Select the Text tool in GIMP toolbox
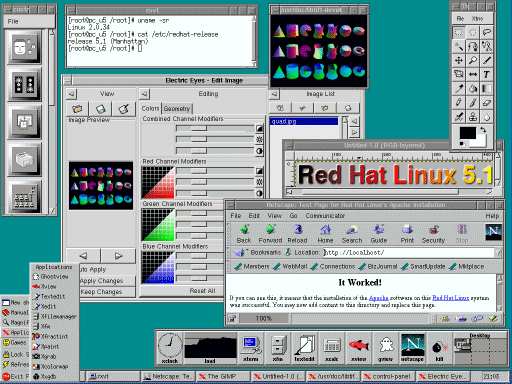512x384 pixels. (x=487, y=74)
